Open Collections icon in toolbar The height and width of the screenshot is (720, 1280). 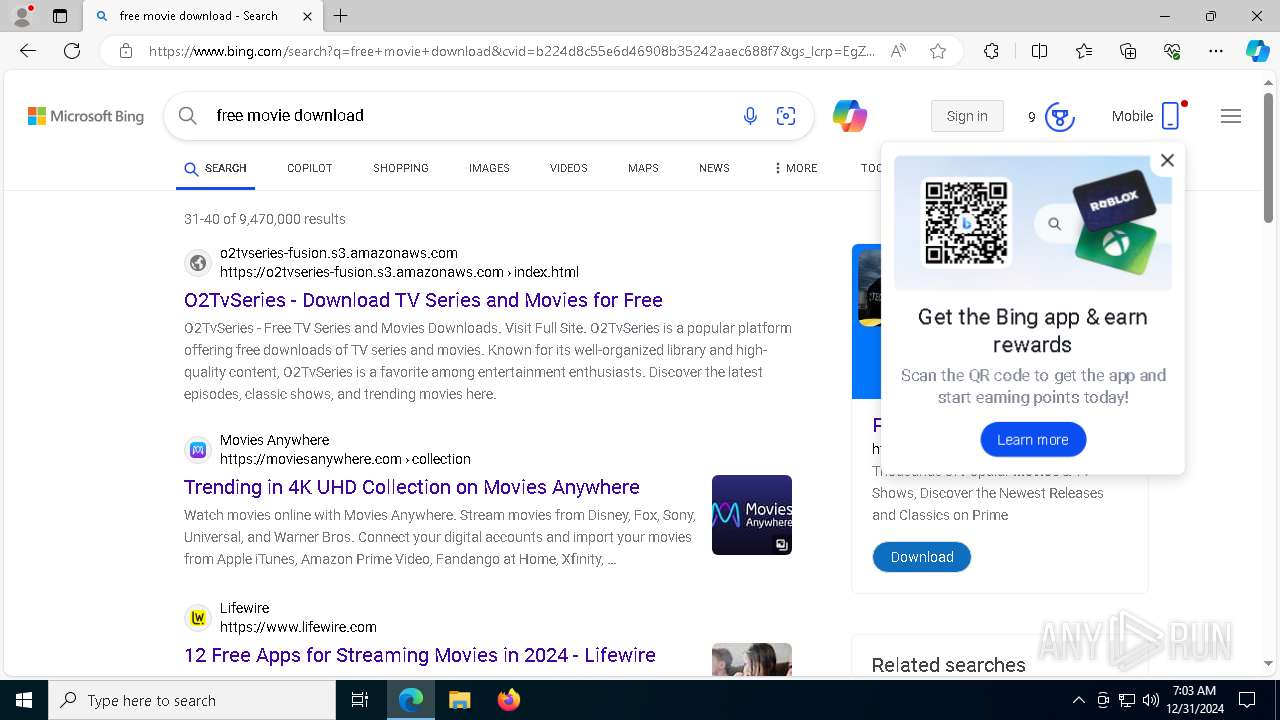1128,51
